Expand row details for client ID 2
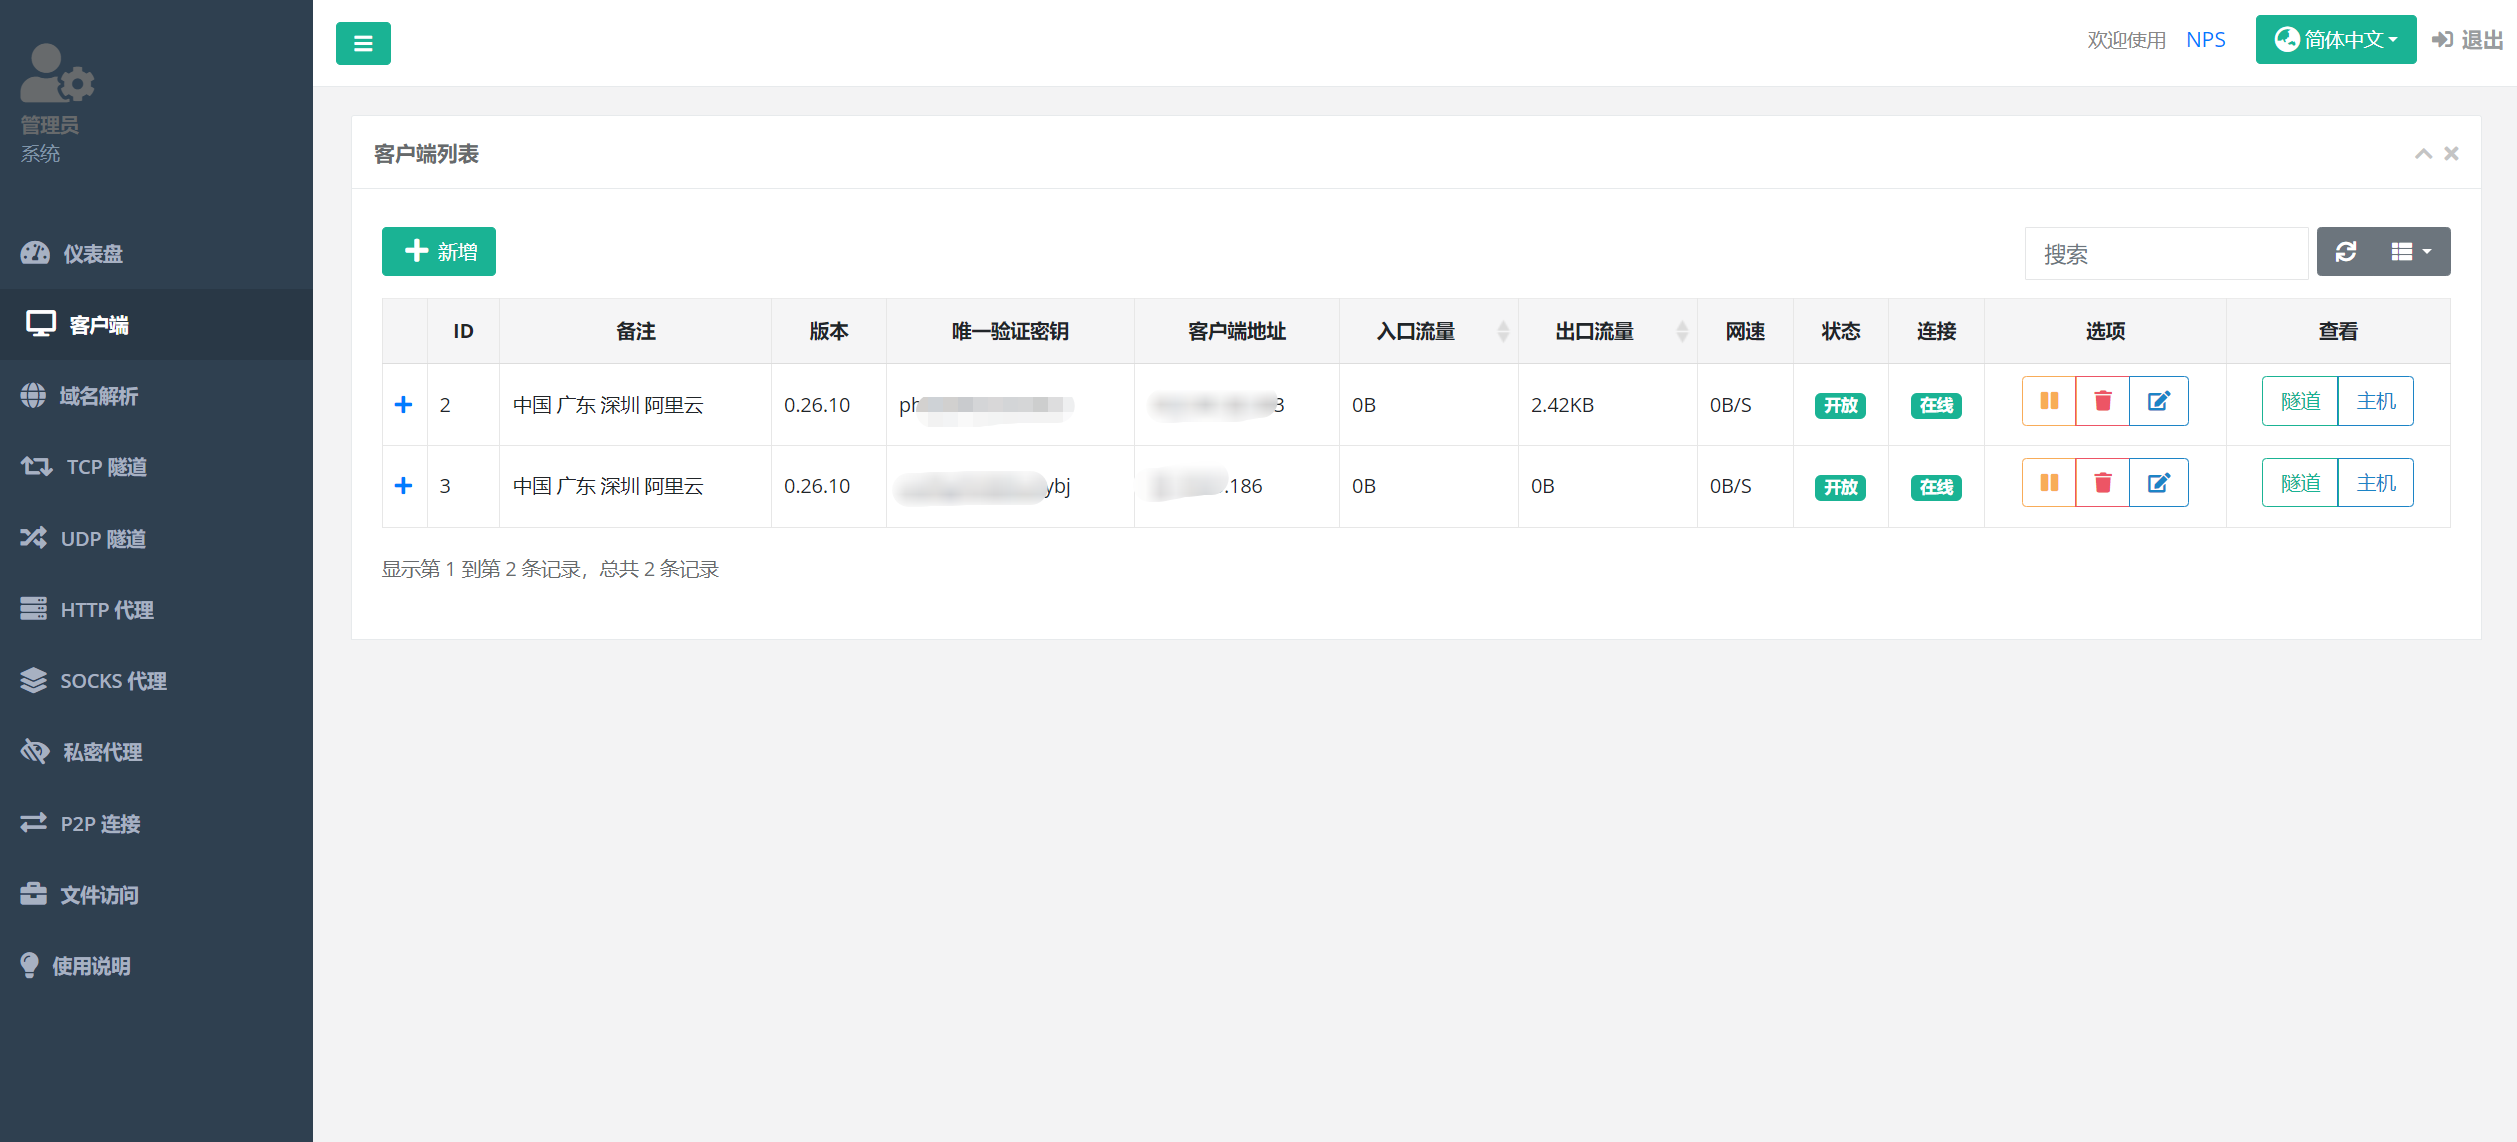Screen dimensions: 2517x1142 click(404, 405)
